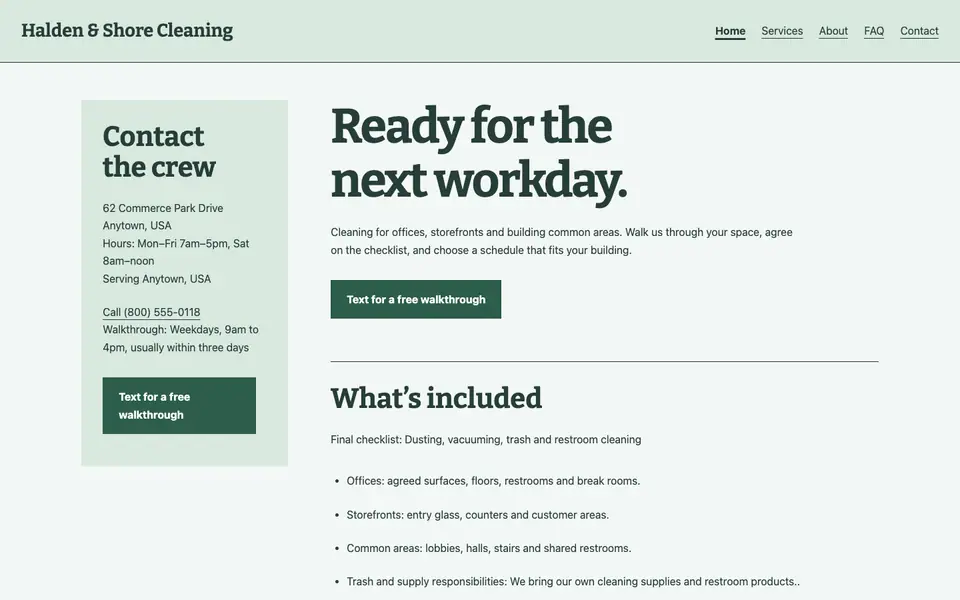
Task: Click the main hero "Text for a free walkthrough" button
Action: pyautogui.click(x=416, y=299)
